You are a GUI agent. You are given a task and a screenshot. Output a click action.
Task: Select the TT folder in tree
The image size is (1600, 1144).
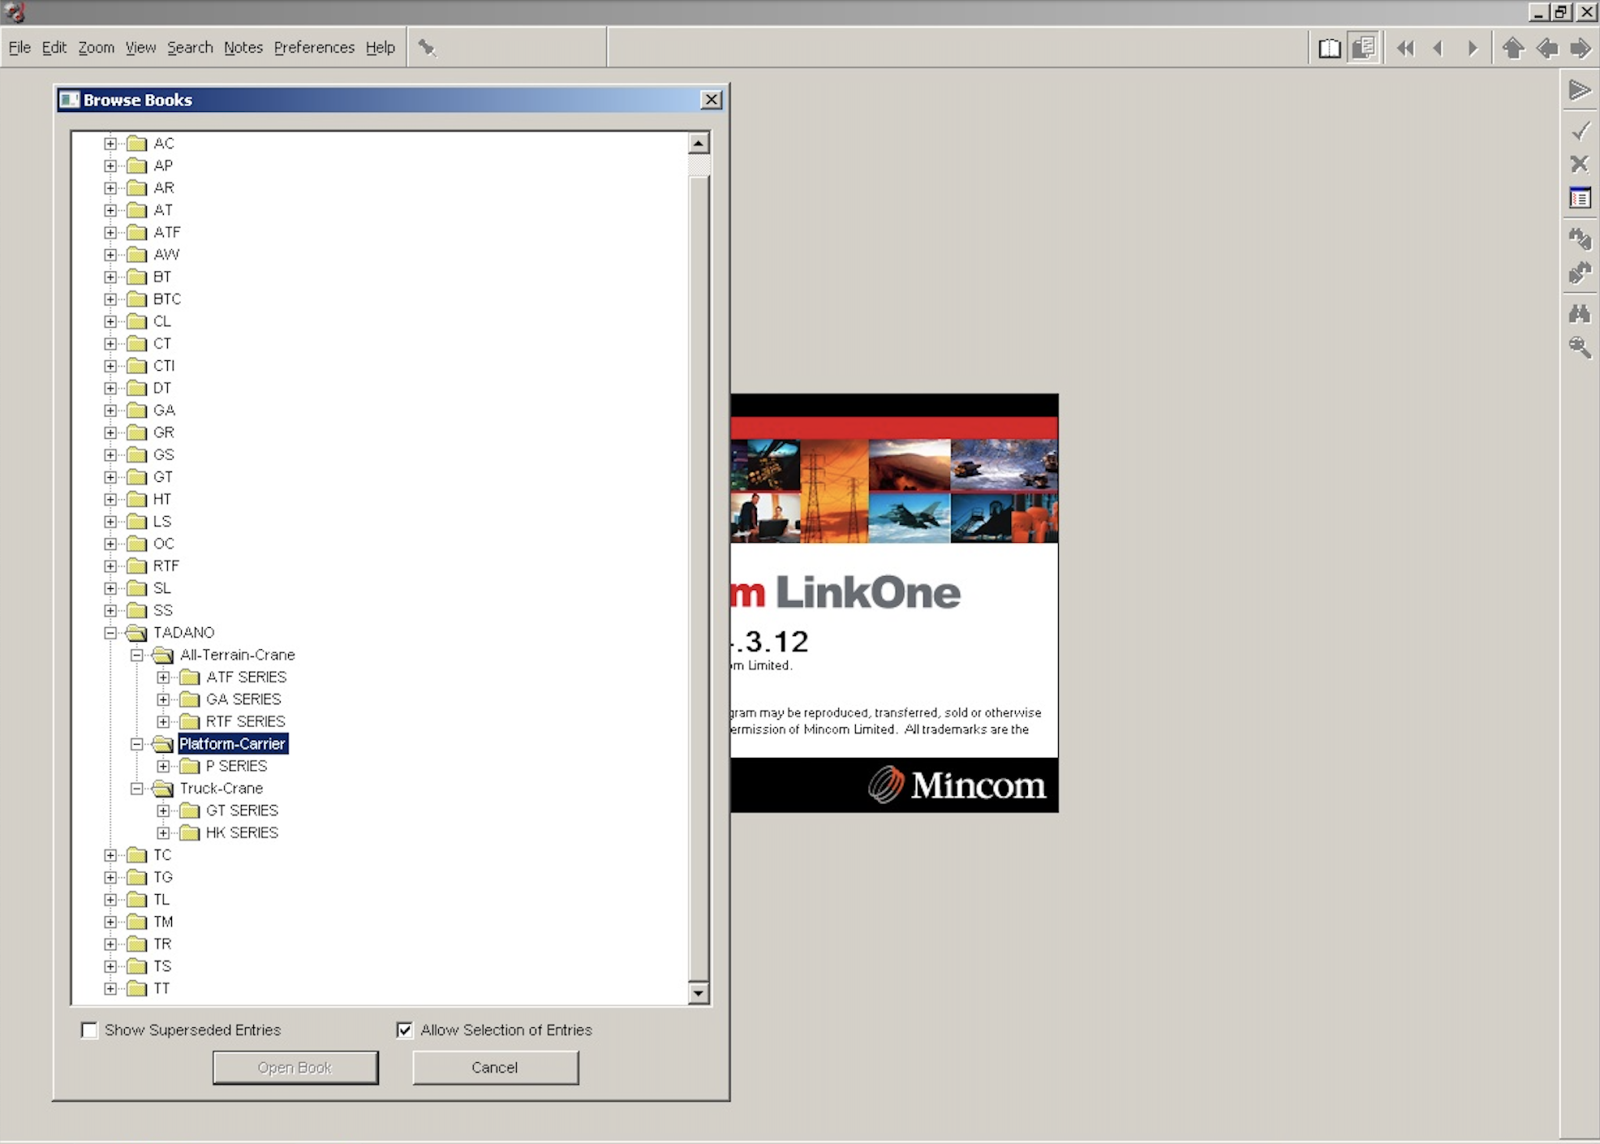pyautogui.click(x=161, y=989)
